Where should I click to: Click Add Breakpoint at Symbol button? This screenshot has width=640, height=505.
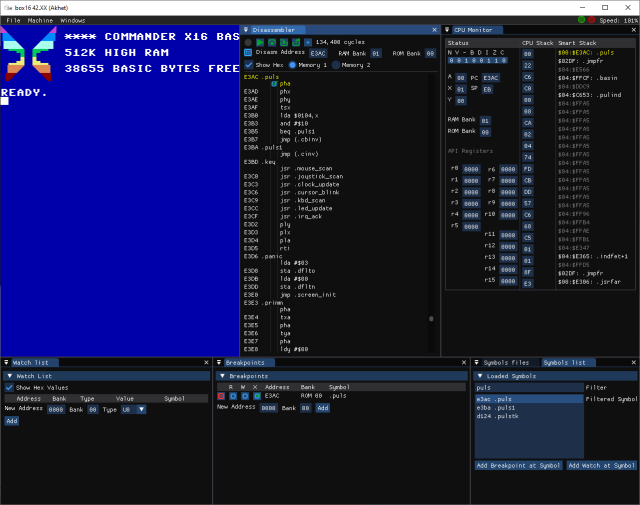click(x=518, y=465)
